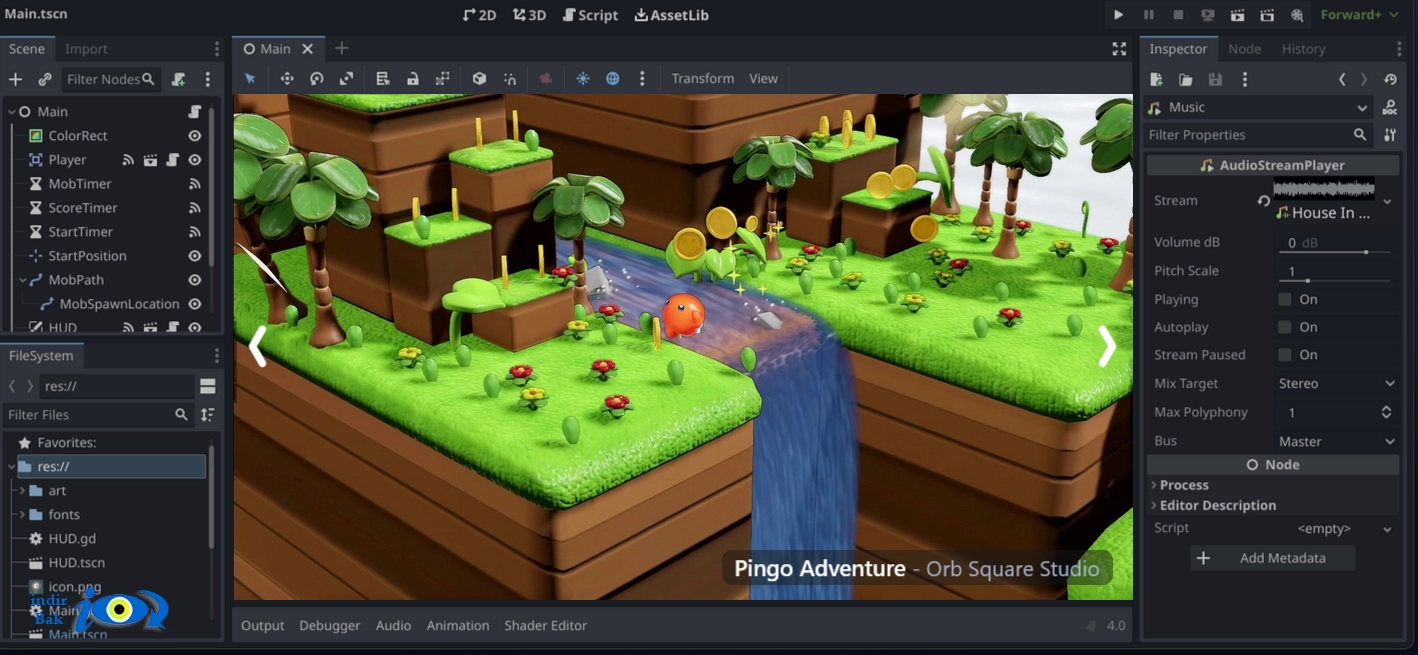Open sun and environment settings dots
The width and height of the screenshot is (1418, 655).
[642, 78]
